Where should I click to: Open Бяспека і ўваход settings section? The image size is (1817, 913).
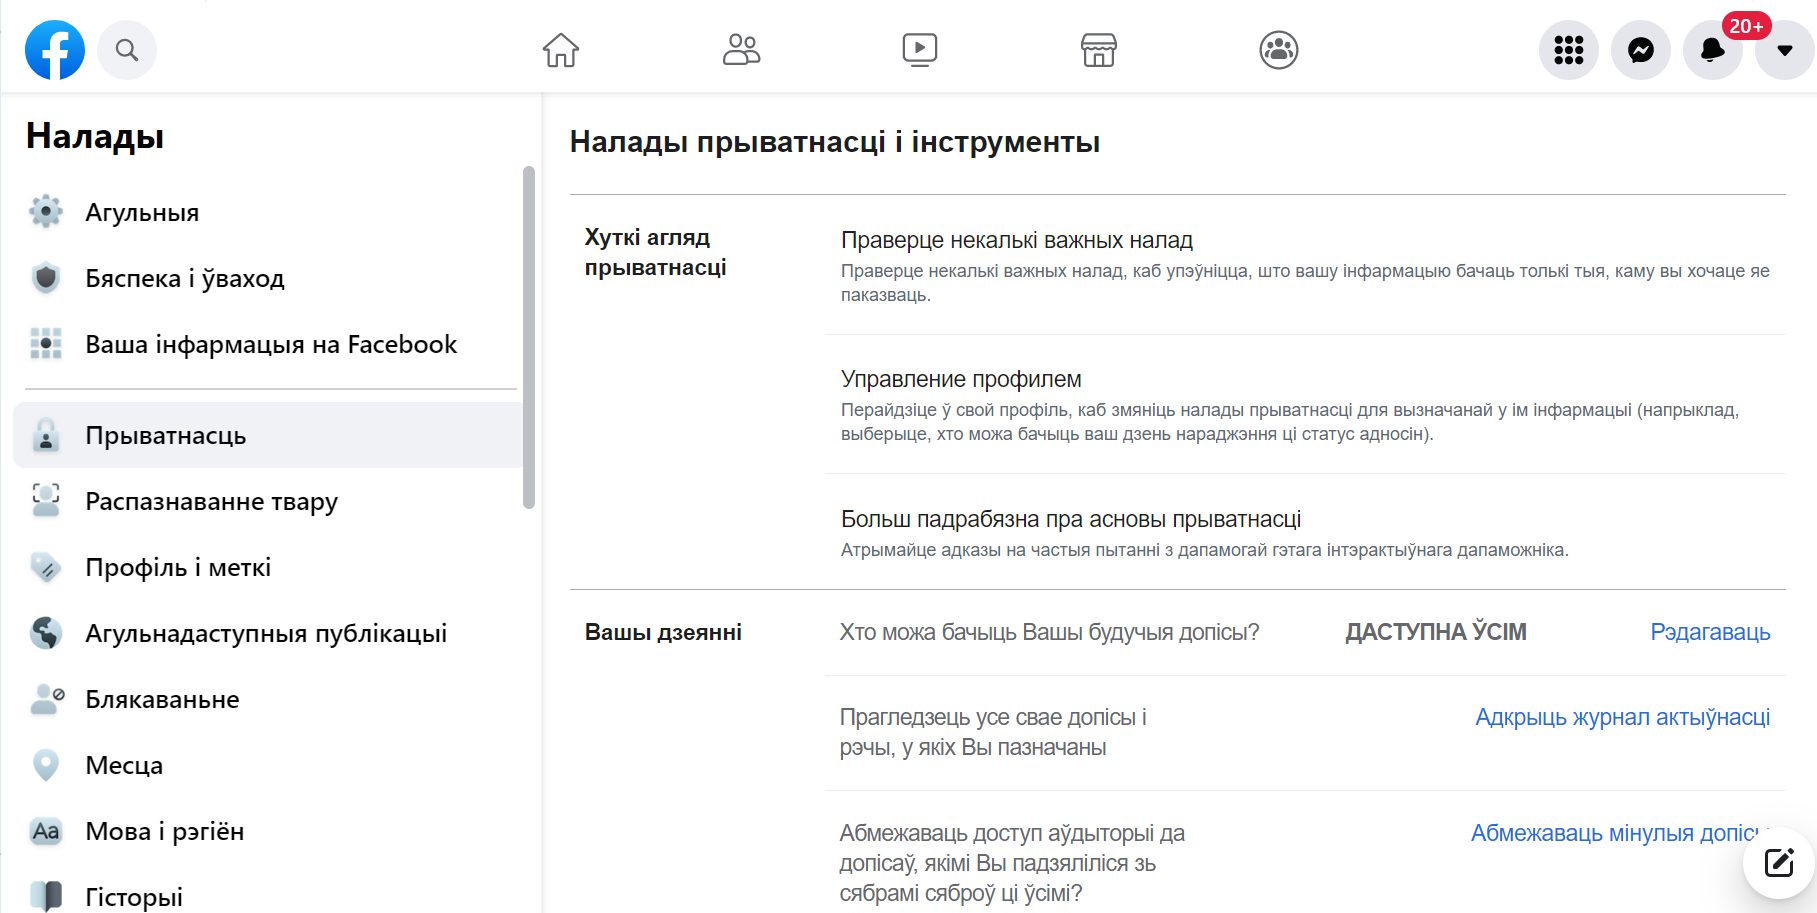coord(185,279)
